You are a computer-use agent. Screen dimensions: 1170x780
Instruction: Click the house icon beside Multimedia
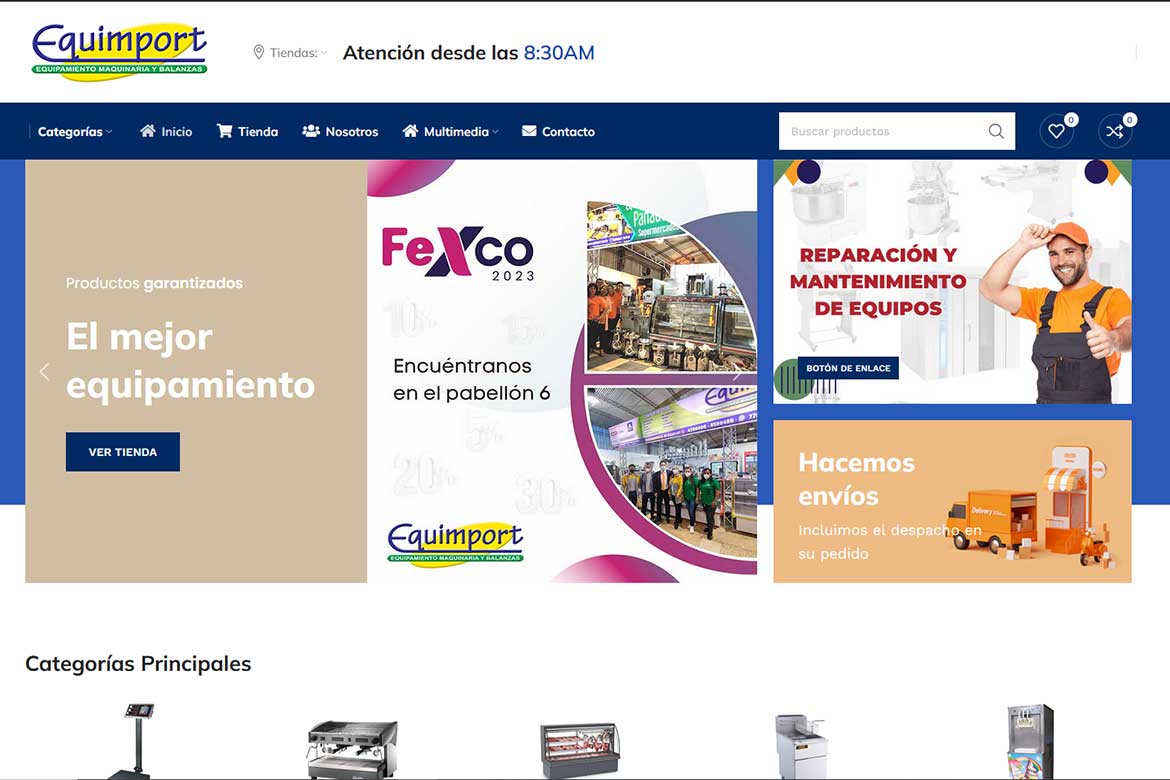tap(410, 131)
